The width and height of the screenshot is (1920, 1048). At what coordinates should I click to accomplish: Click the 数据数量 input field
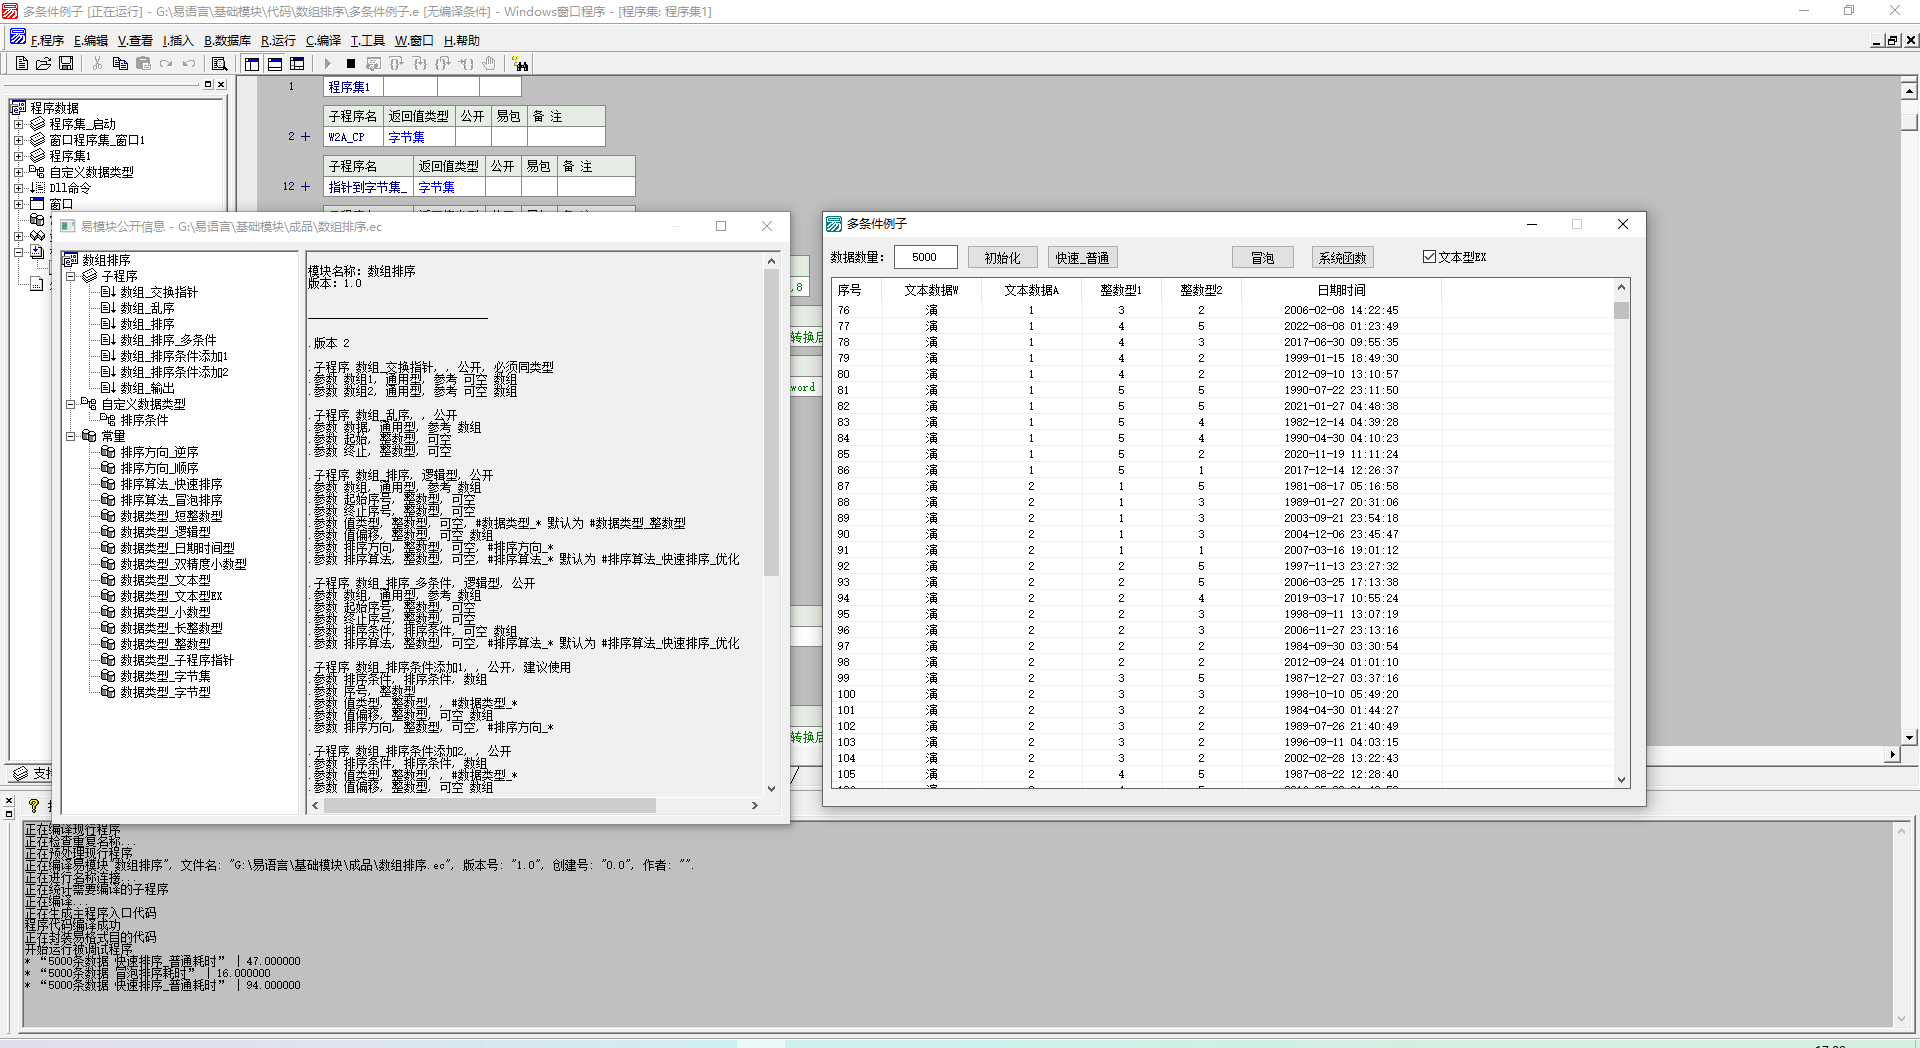click(x=925, y=257)
